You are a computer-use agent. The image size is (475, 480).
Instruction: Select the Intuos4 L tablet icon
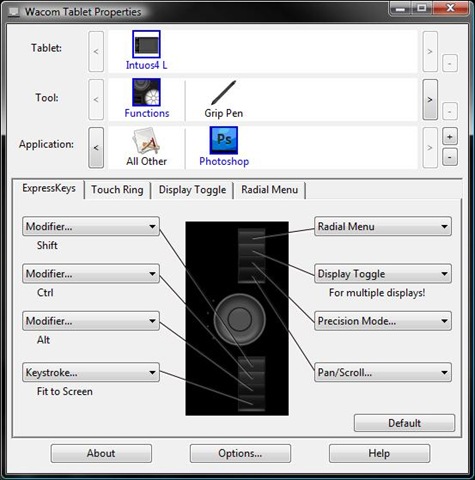pyautogui.click(x=146, y=44)
